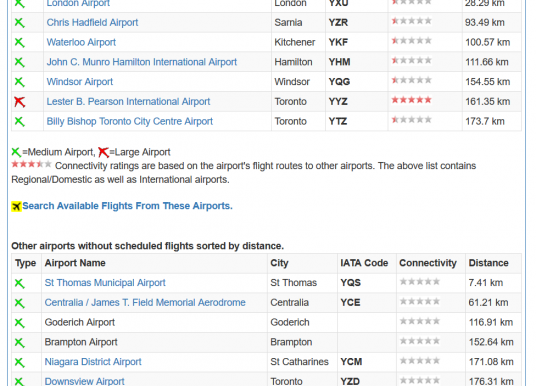Click green icon next to Windsor Airport

point(19,82)
